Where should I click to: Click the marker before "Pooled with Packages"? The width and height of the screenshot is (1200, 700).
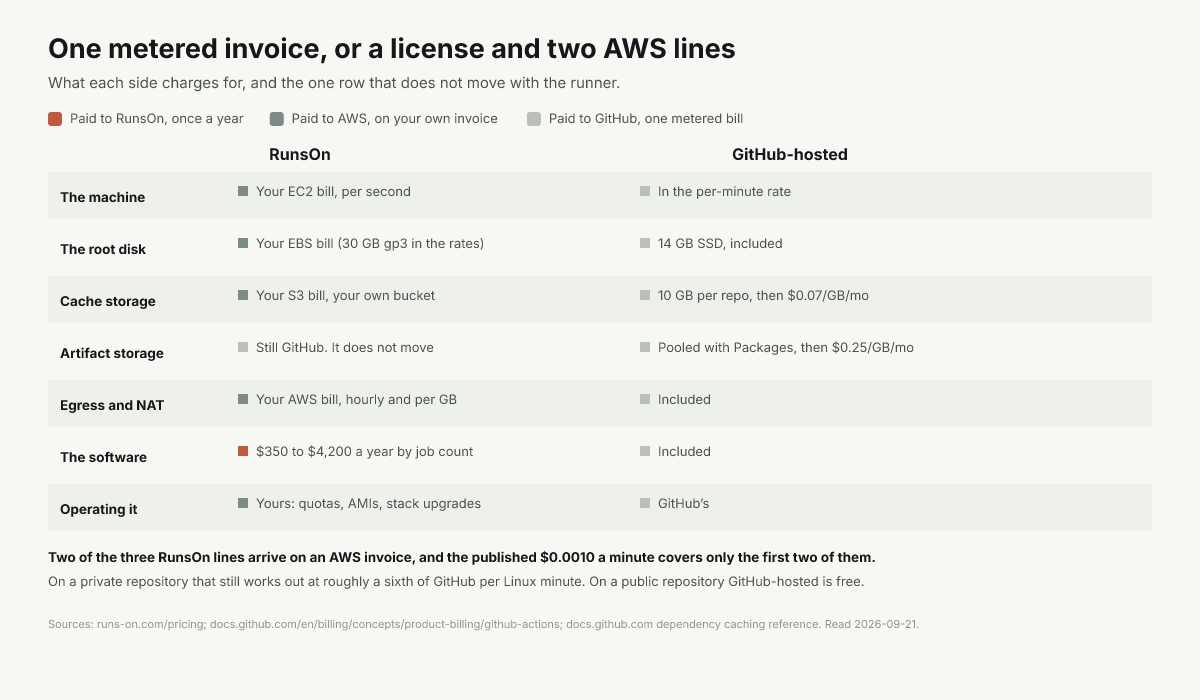(x=645, y=347)
